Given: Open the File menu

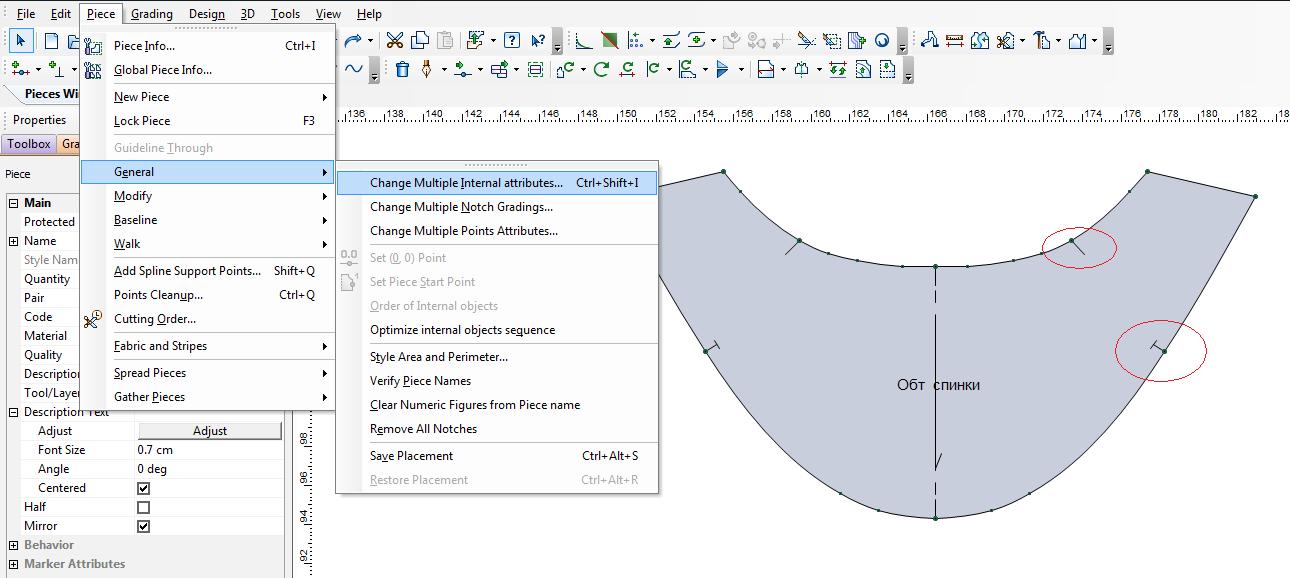Looking at the screenshot, I should click(x=26, y=14).
